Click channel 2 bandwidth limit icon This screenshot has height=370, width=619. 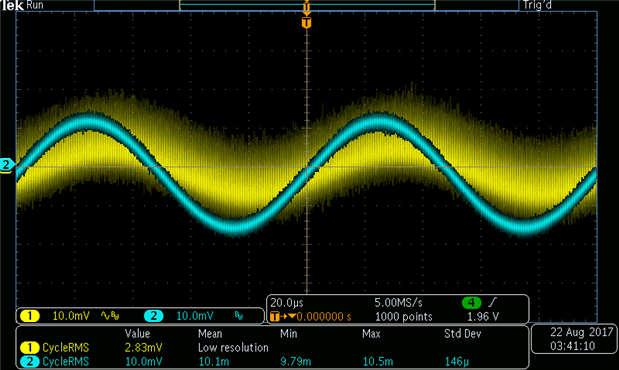coord(239,316)
